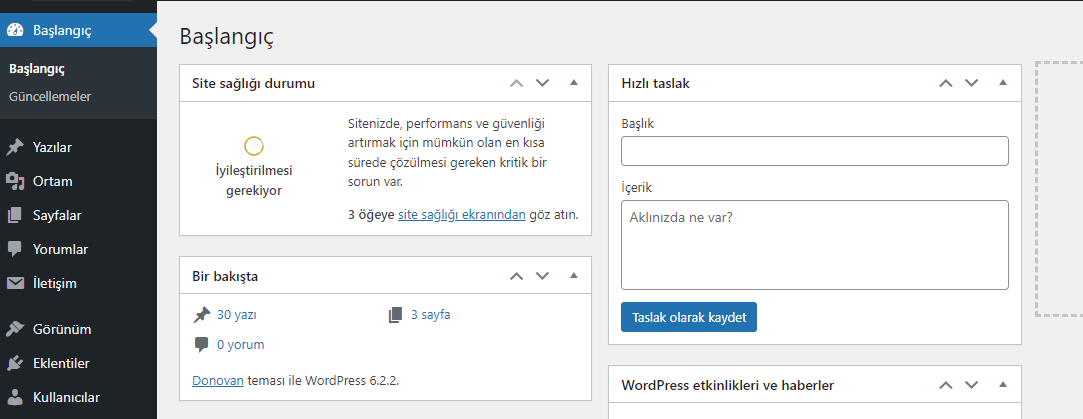Move Hızlı taslak panel down
This screenshot has width=1083, height=419.
tap(972, 83)
